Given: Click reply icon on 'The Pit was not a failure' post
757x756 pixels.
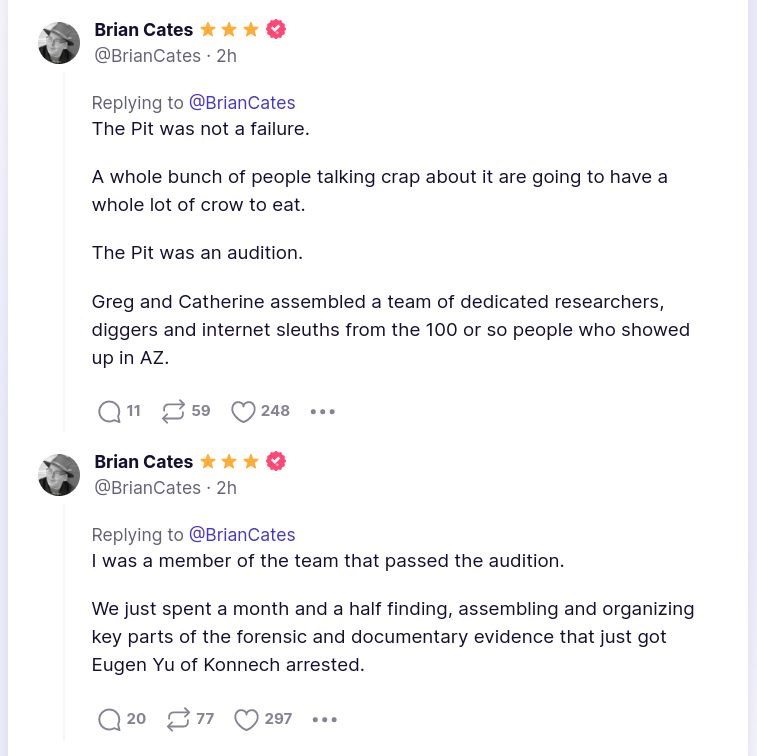Looking at the screenshot, I should coord(109,411).
